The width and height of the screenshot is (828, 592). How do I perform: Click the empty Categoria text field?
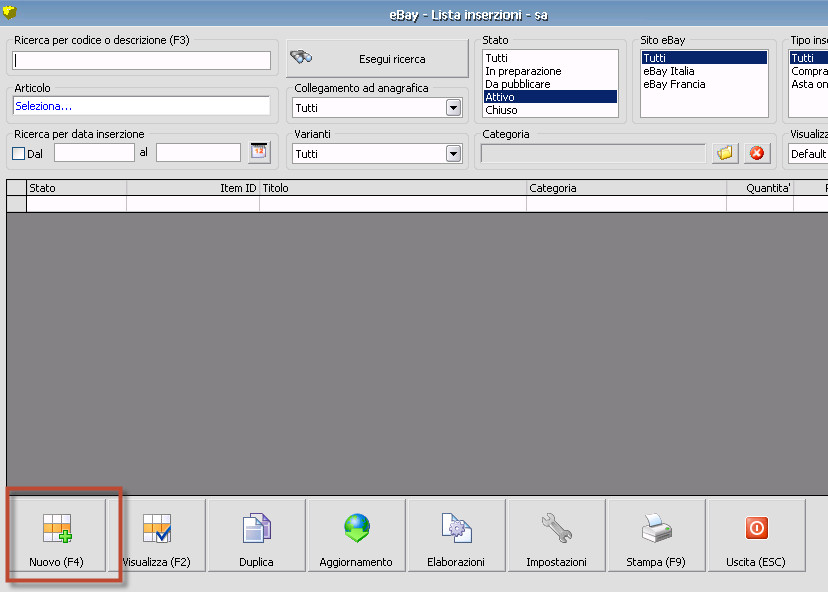click(x=593, y=154)
